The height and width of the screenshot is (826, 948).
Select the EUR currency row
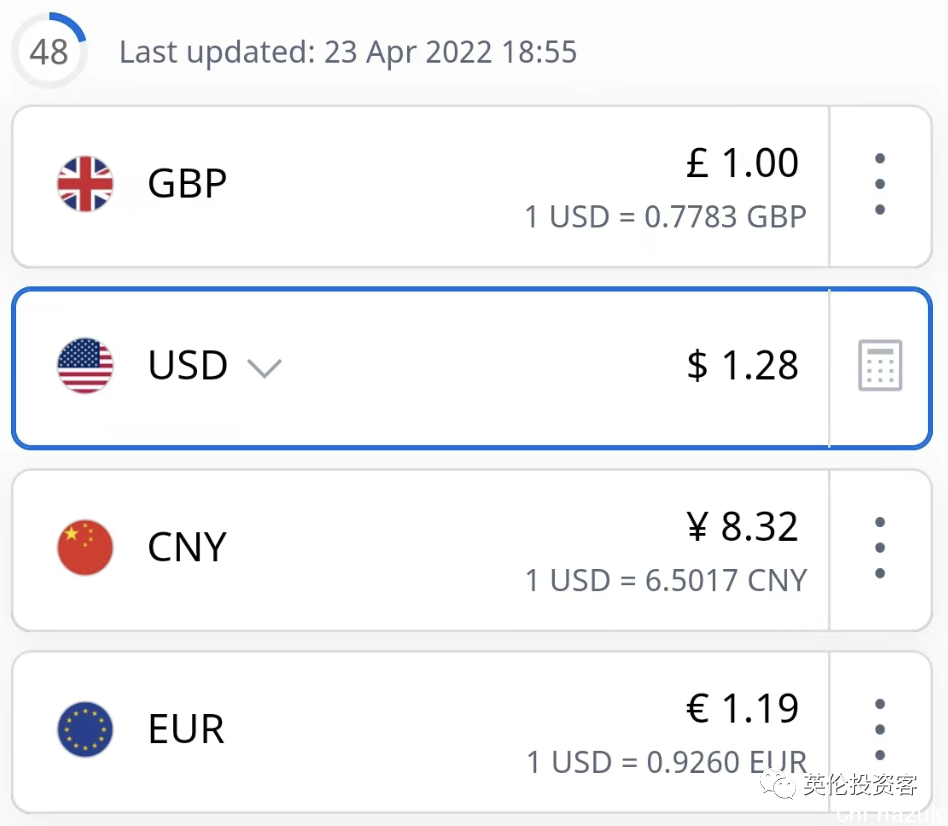(x=420, y=732)
